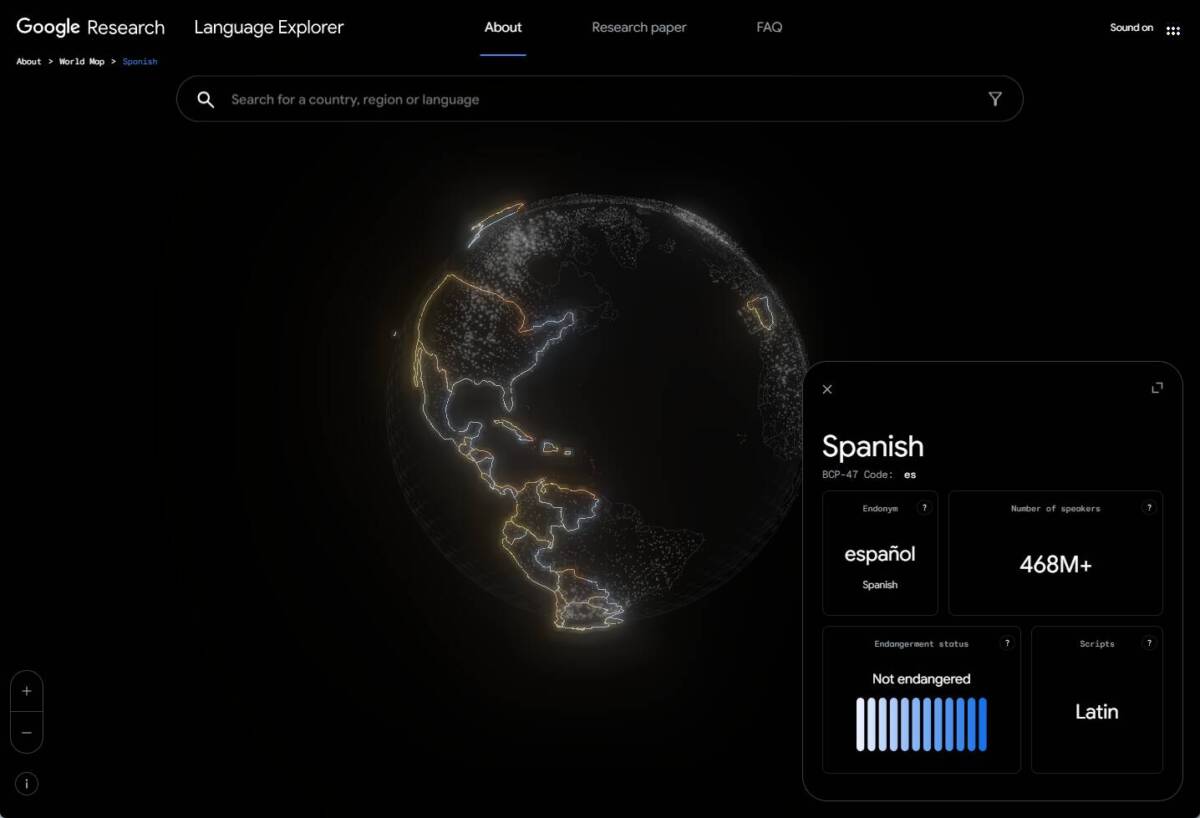Click the info icon at bottom left
1200x818 pixels.
pyautogui.click(x=26, y=783)
